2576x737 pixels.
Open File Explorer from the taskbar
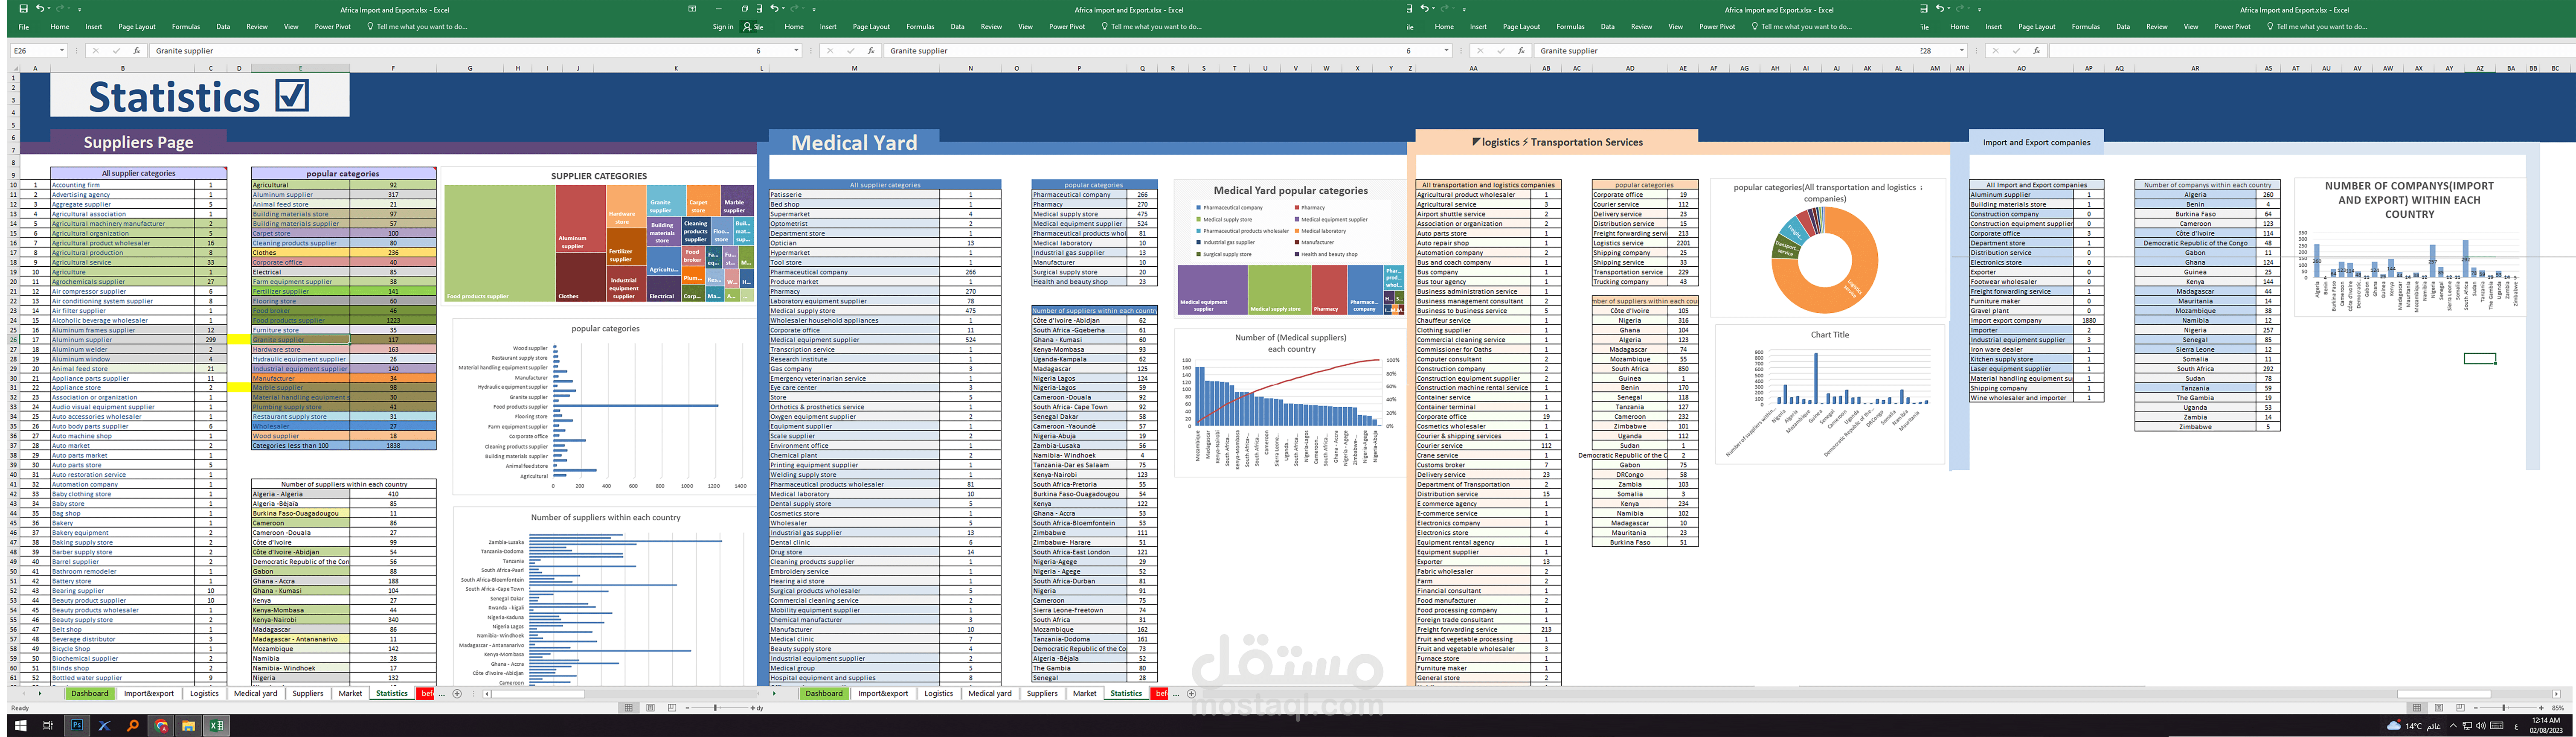tap(188, 726)
